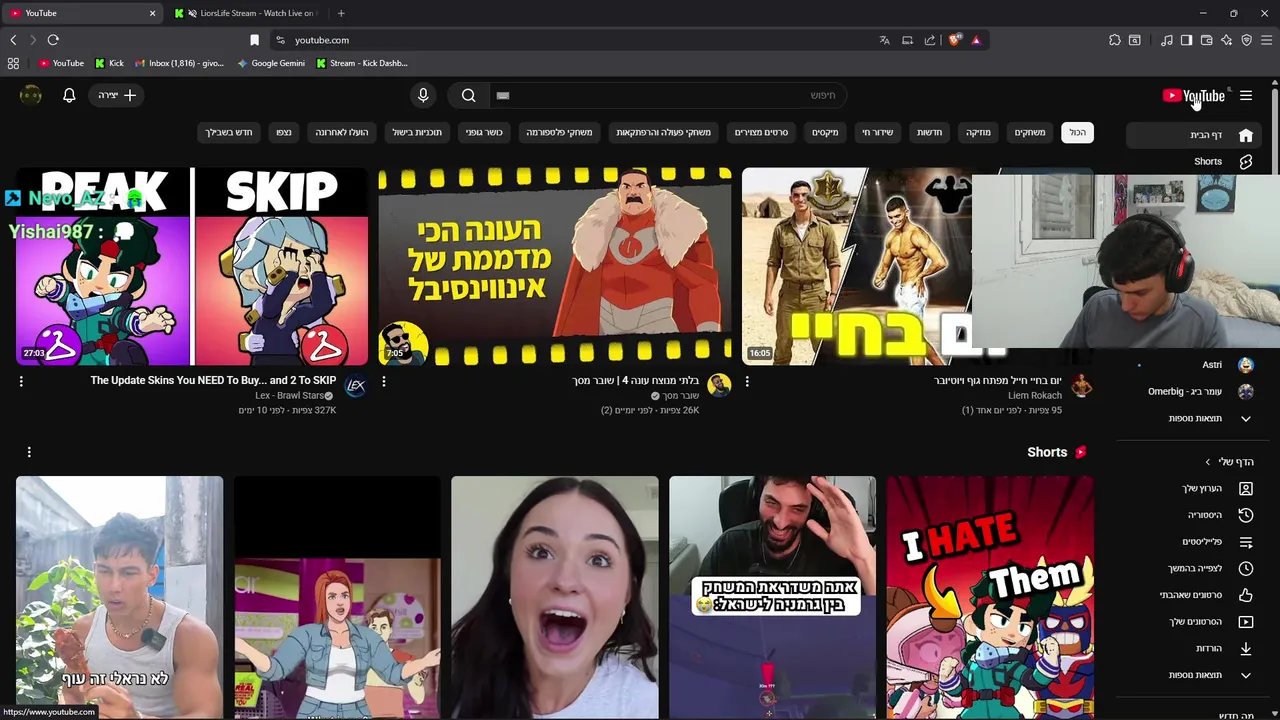
Task: Open the Invincible season video thumbnail
Action: point(555,266)
